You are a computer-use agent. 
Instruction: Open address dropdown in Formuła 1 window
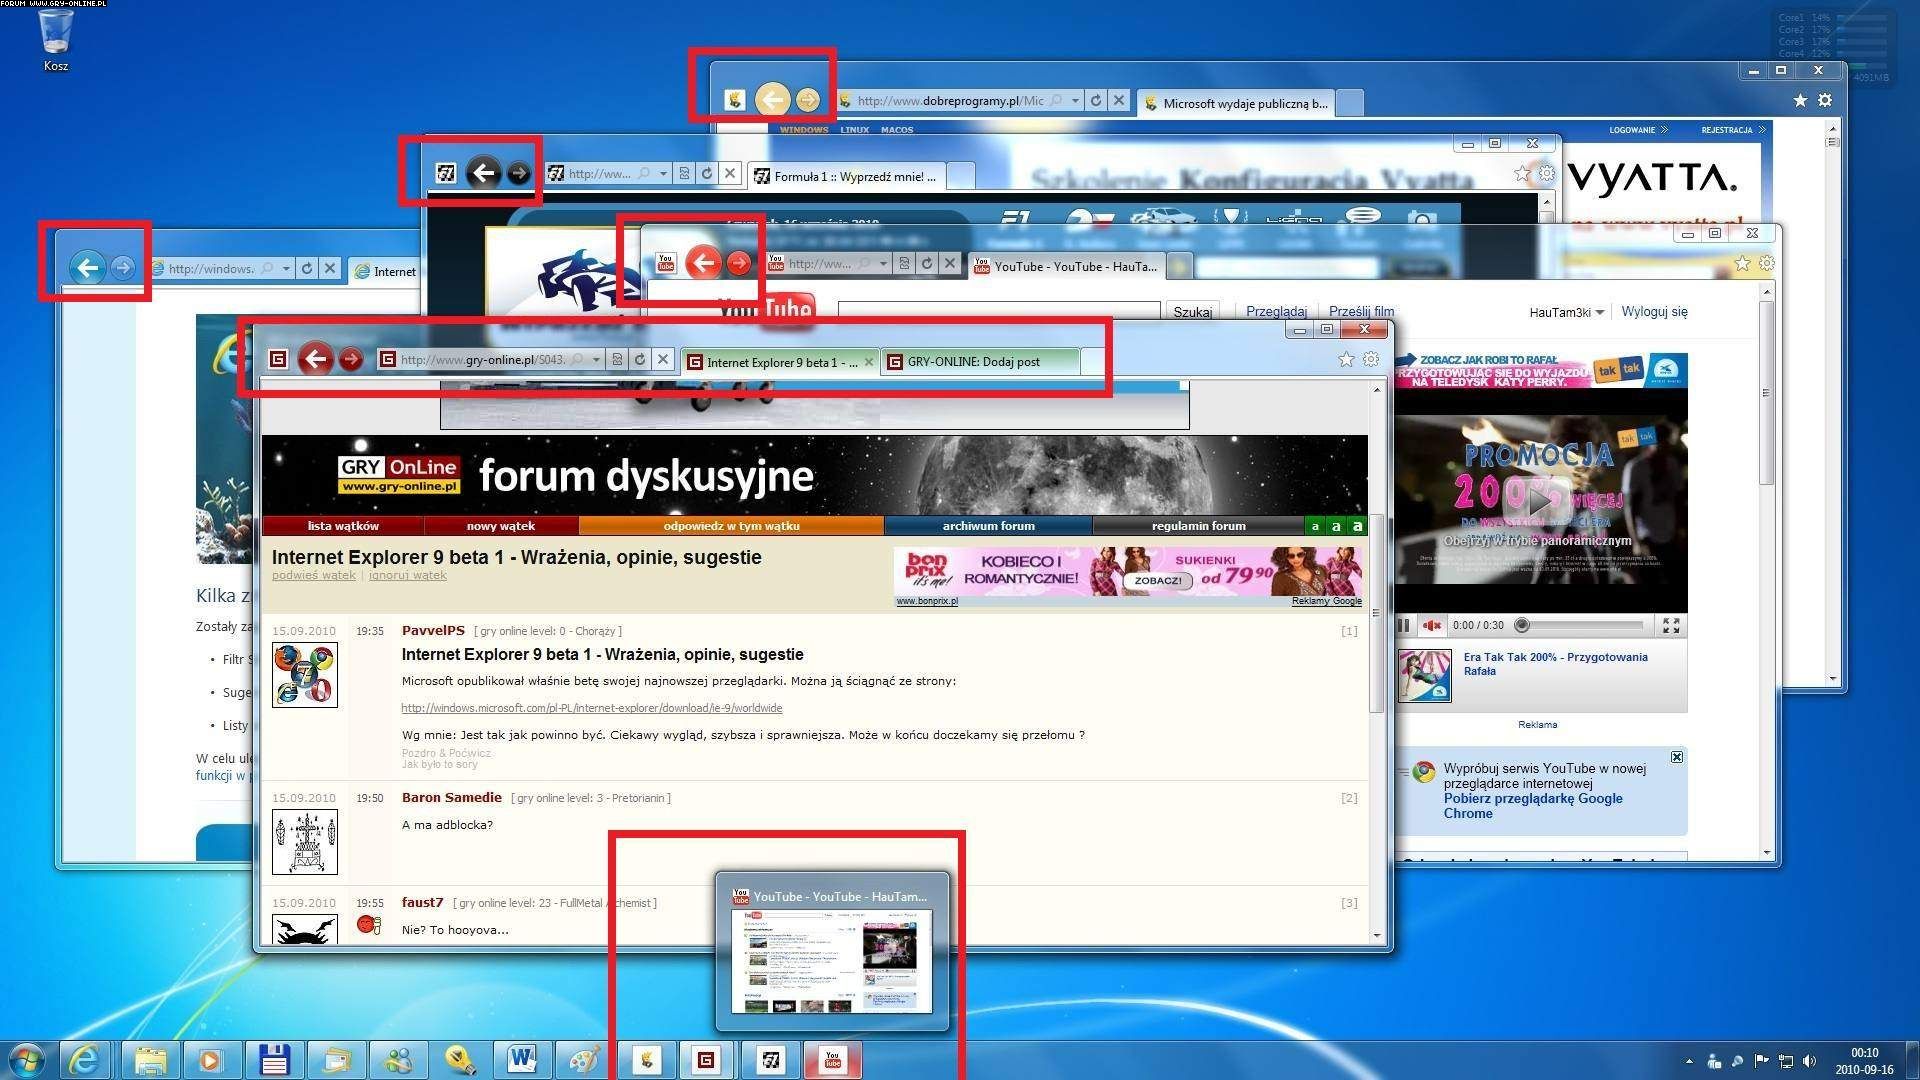coord(663,174)
